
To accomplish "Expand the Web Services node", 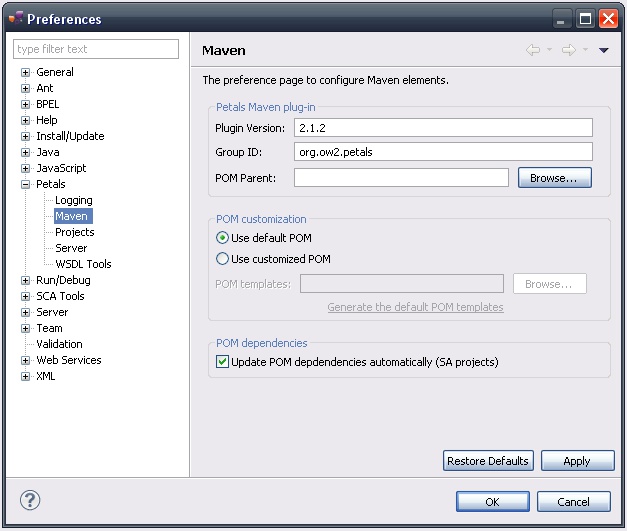I will tap(26, 361).
